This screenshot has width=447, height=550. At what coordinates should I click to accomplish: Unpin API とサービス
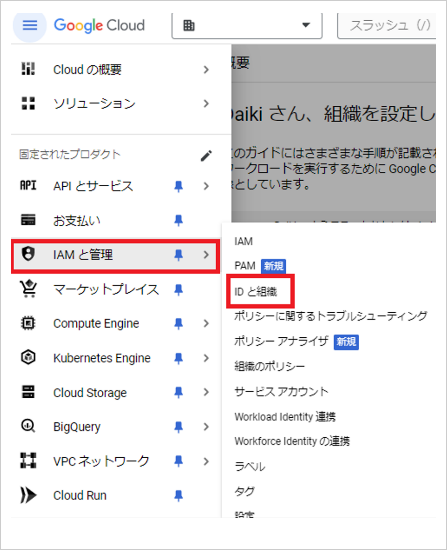point(179,186)
